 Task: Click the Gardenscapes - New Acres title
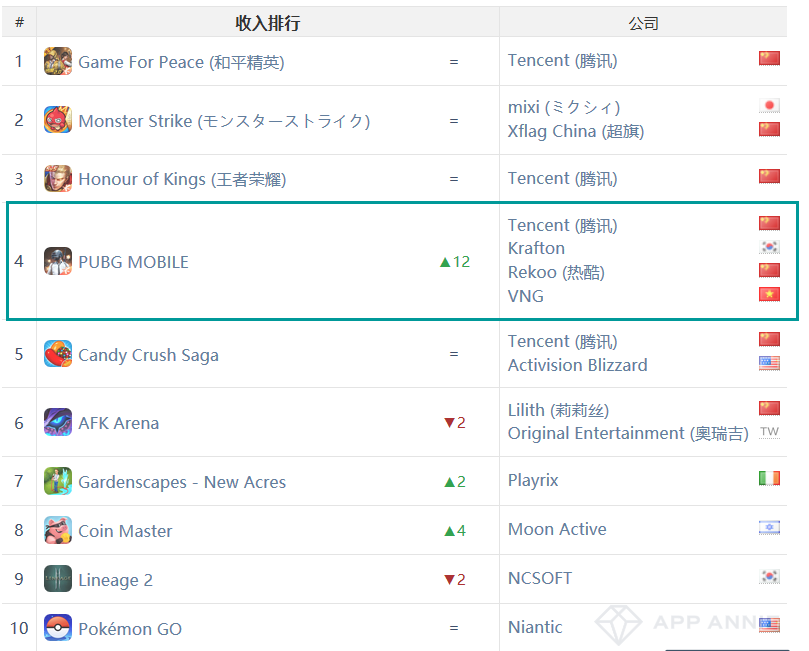[x=182, y=482]
